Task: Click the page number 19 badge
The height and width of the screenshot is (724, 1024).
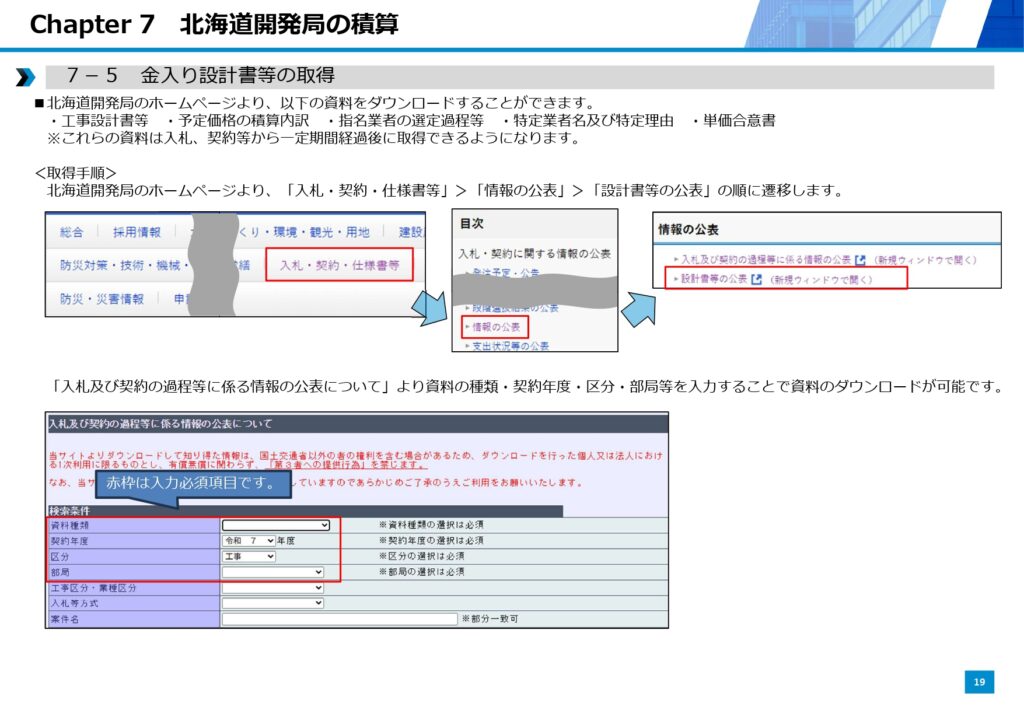Action: [x=979, y=682]
